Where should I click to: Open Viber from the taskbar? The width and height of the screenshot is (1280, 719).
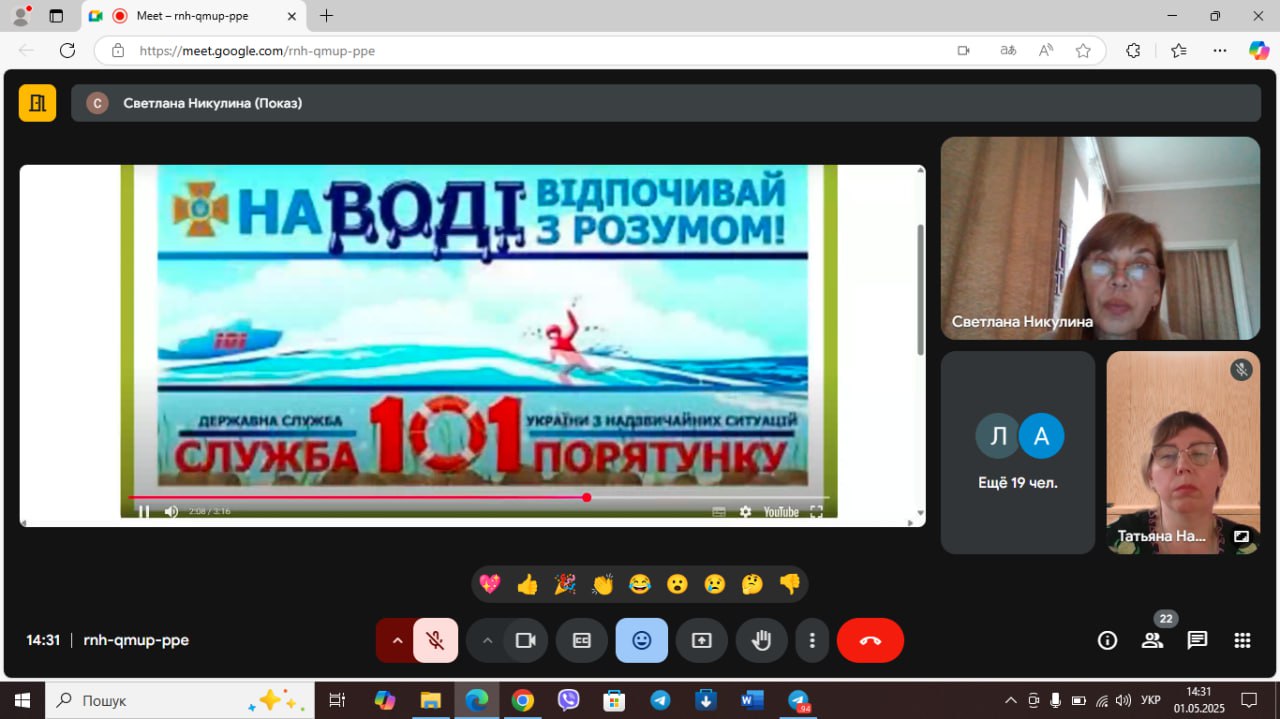pyautogui.click(x=569, y=700)
